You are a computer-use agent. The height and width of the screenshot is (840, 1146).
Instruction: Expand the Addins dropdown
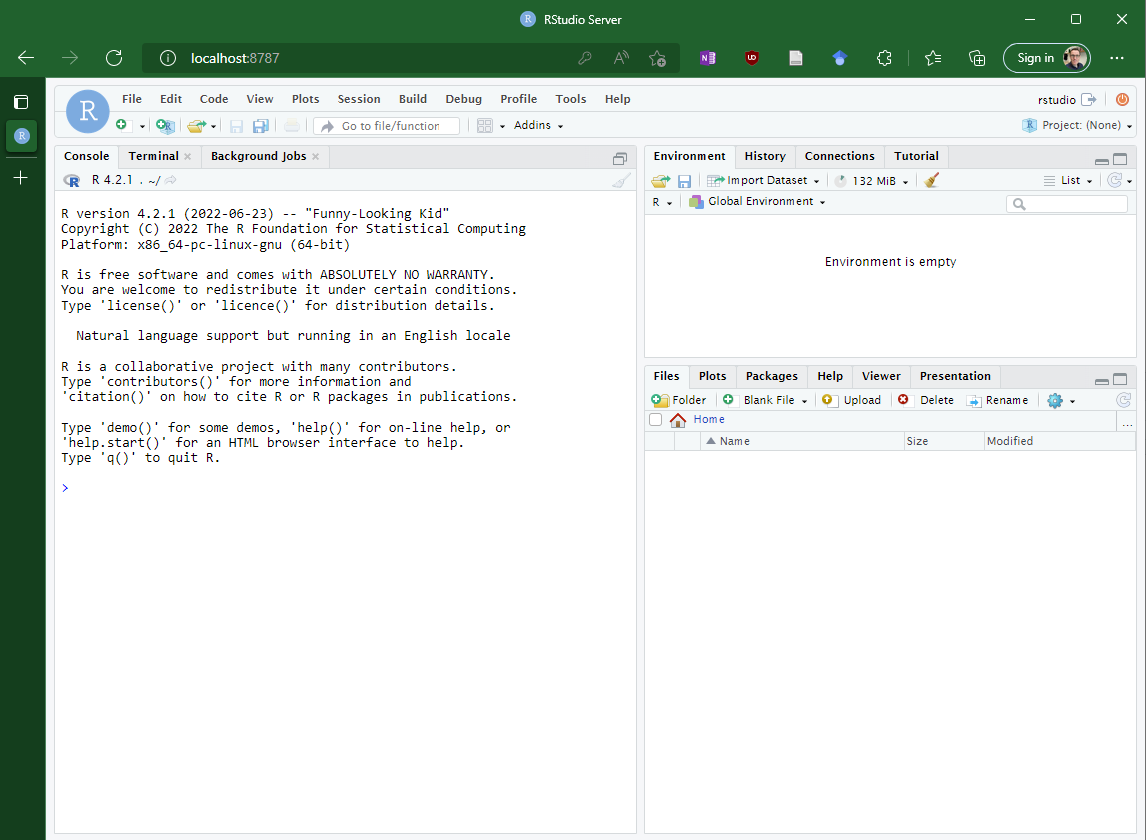pos(538,126)
